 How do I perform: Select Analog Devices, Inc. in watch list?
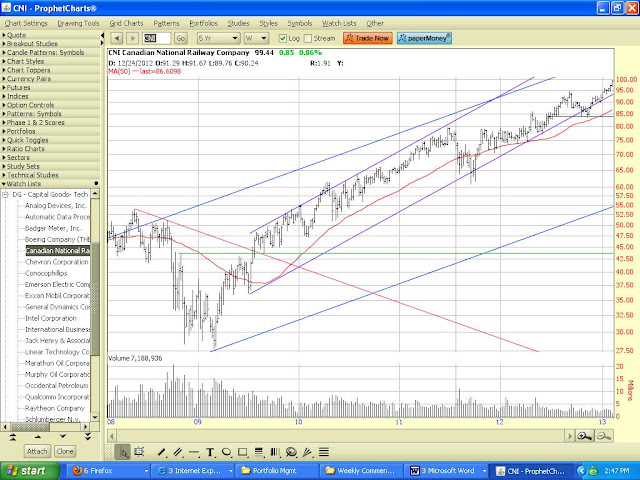[x=56, y=206]
